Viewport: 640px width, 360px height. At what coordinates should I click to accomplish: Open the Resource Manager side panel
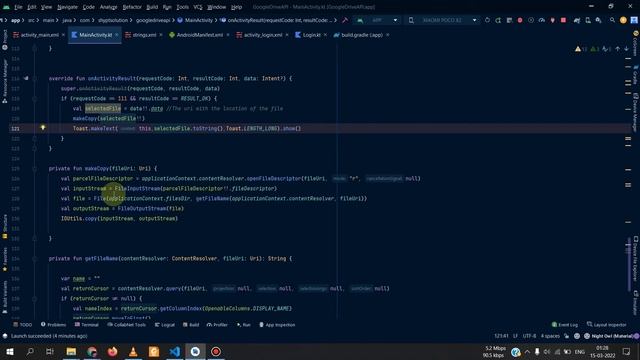click(x=4, y=81)
